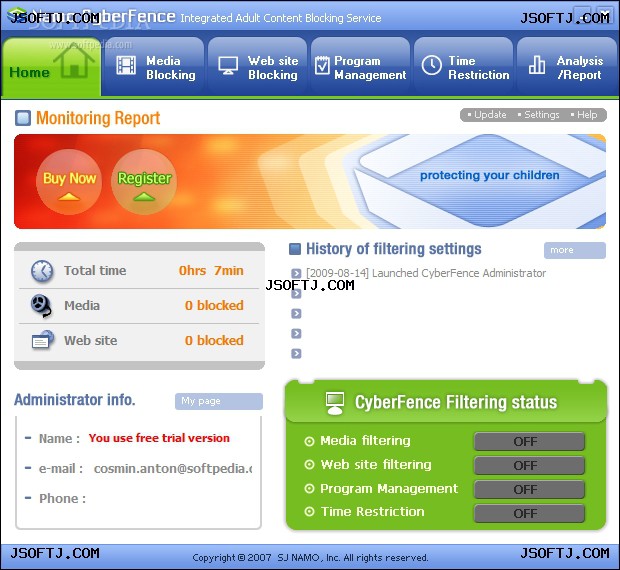Click the bullet beside Program Management status
Image resolution: width=620 pixels, height=570 pixels.
click(309, 489)
